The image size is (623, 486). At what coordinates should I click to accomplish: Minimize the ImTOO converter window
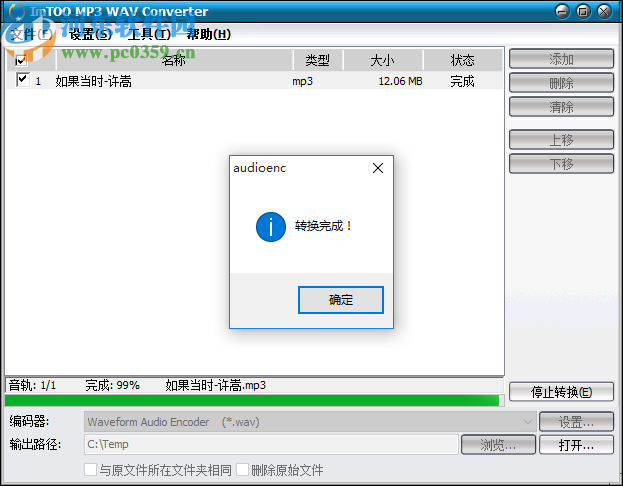pos(562,12)
